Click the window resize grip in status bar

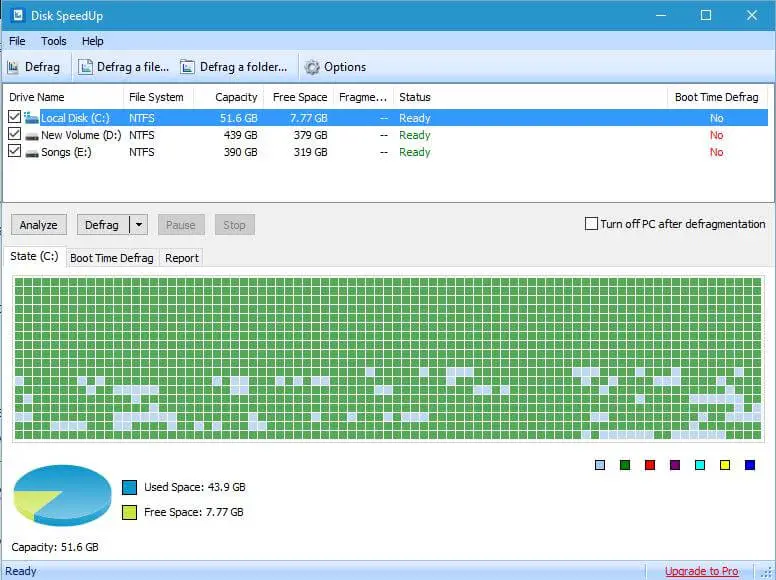coord(767,572)
